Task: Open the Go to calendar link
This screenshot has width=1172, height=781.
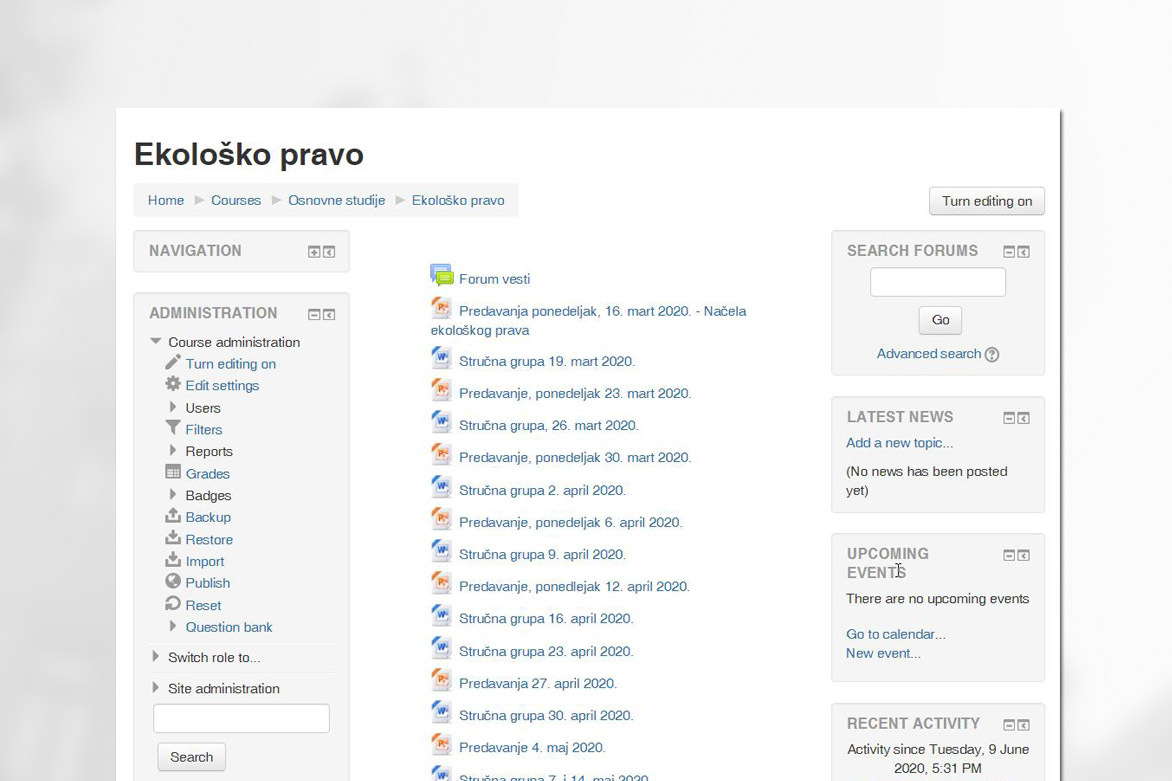Action: [895, 634]
